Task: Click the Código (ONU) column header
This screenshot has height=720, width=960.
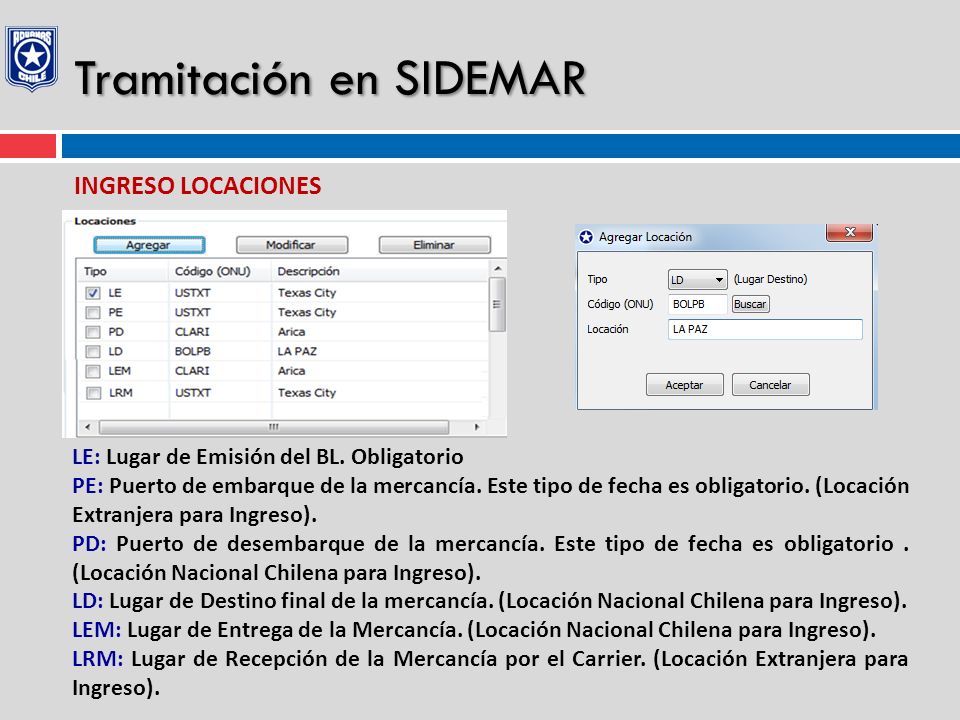Action: coord(212,271)
